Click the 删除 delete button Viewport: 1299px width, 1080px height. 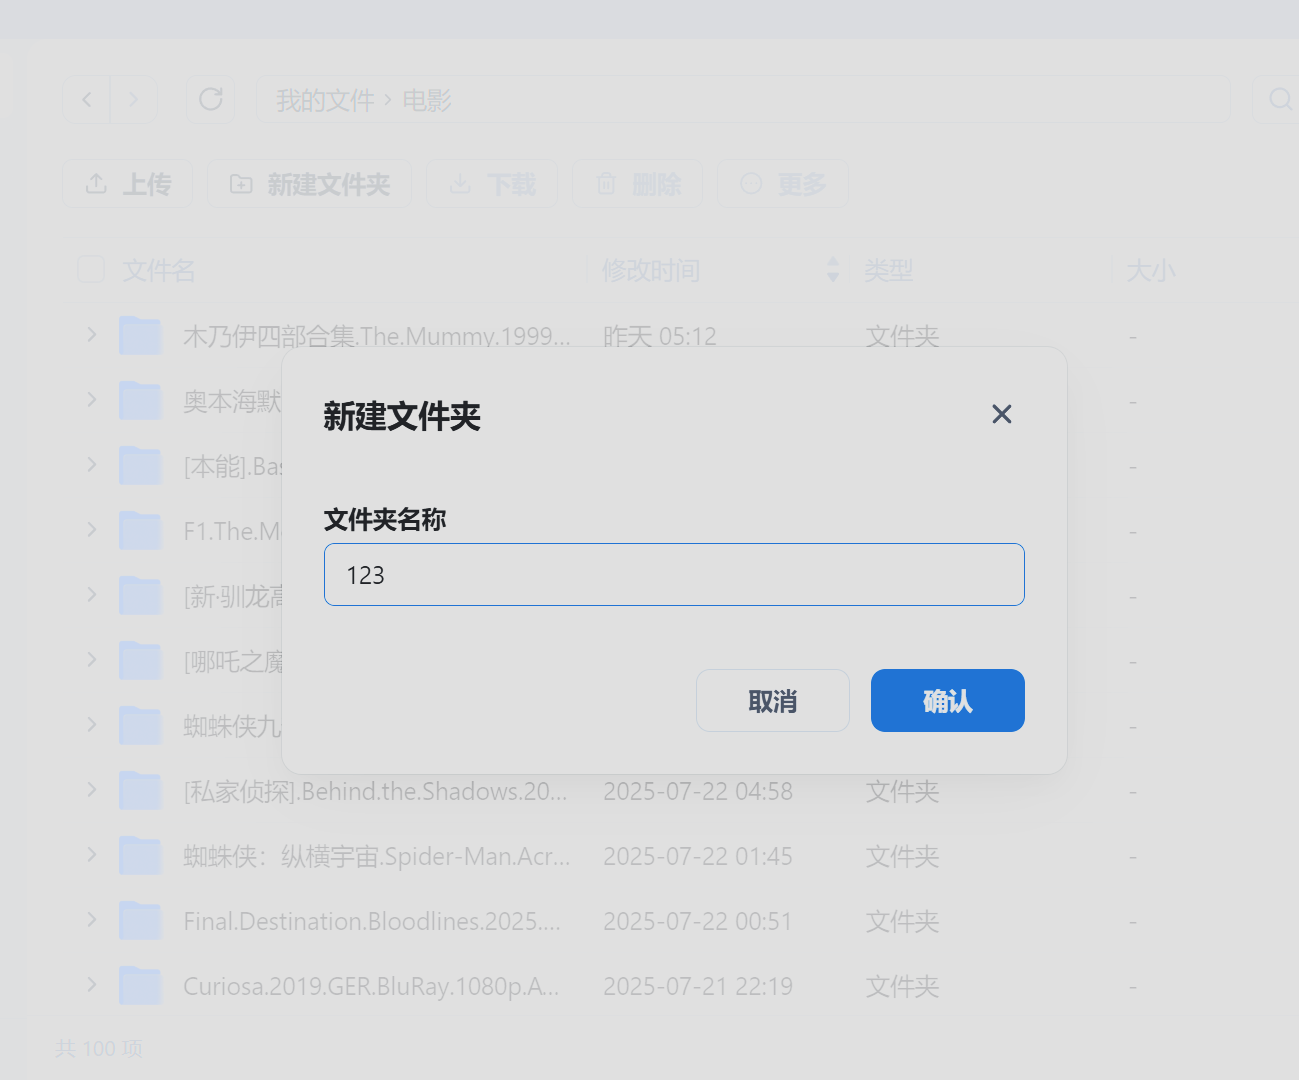pos(638,184)
